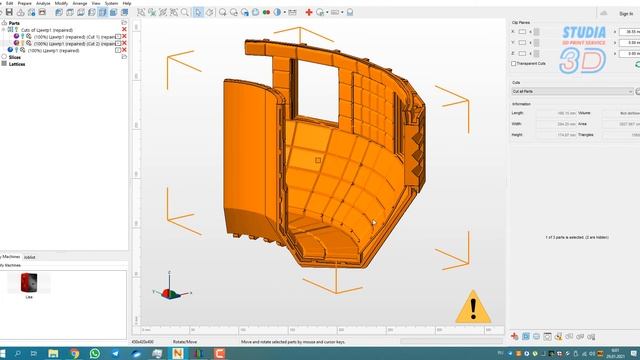Open the System menu
640x360 pixels.
[x=111, y=3]
